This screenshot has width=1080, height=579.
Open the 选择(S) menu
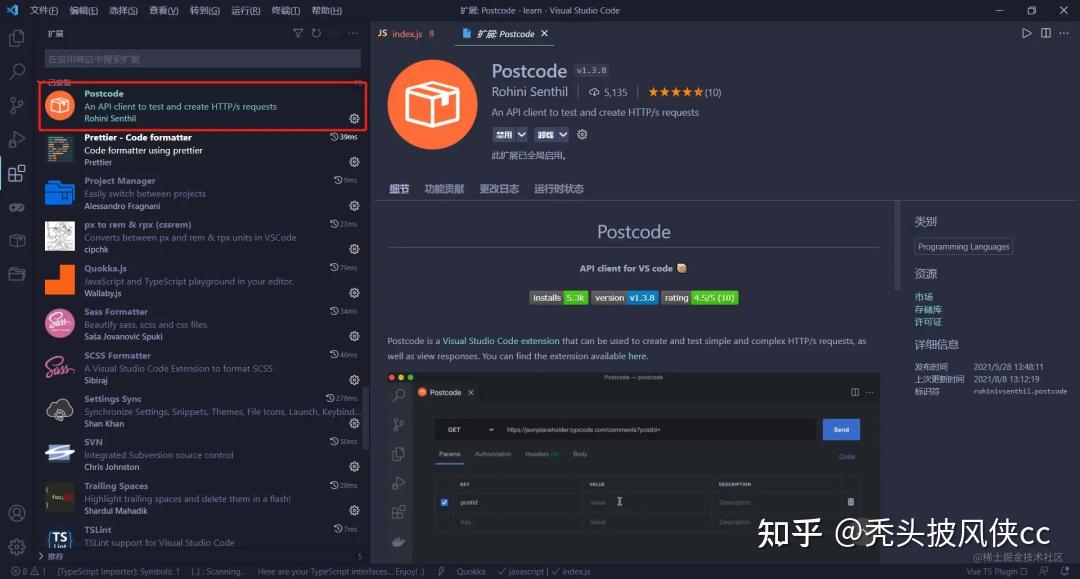click(123, 10)
